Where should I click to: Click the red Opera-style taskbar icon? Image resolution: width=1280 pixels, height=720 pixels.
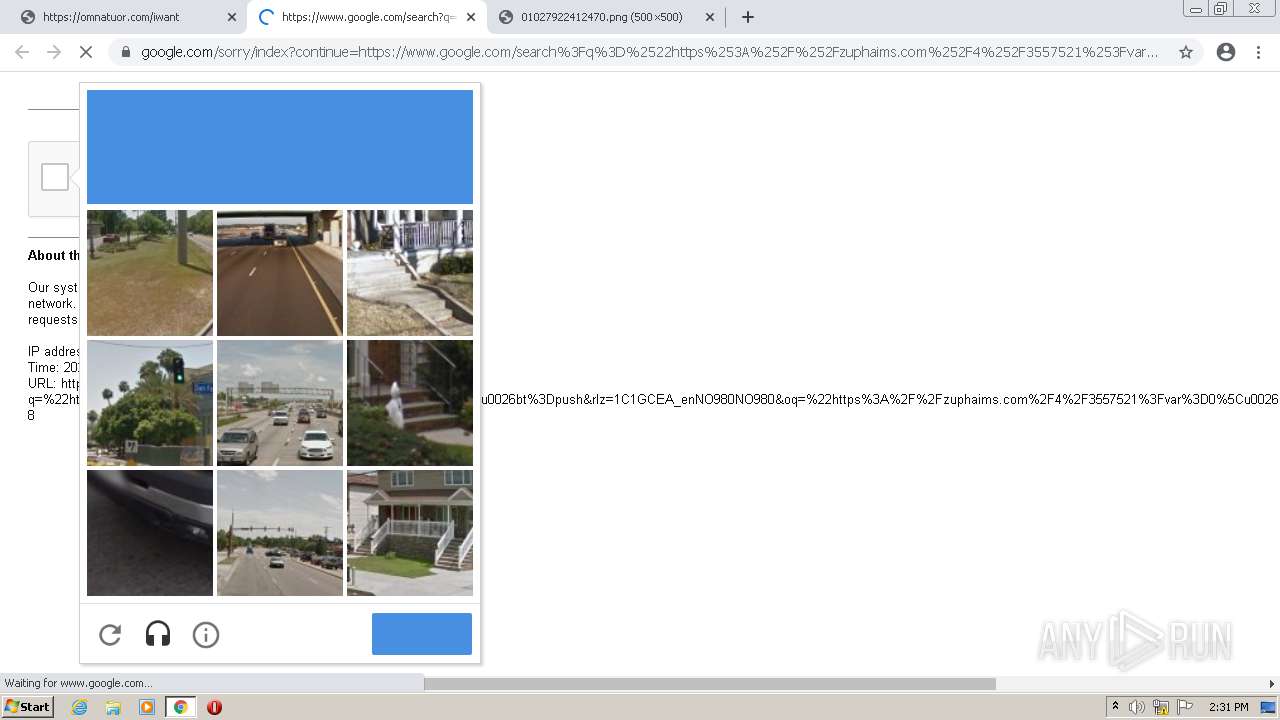pyautogui.click(x=214, y=707)
